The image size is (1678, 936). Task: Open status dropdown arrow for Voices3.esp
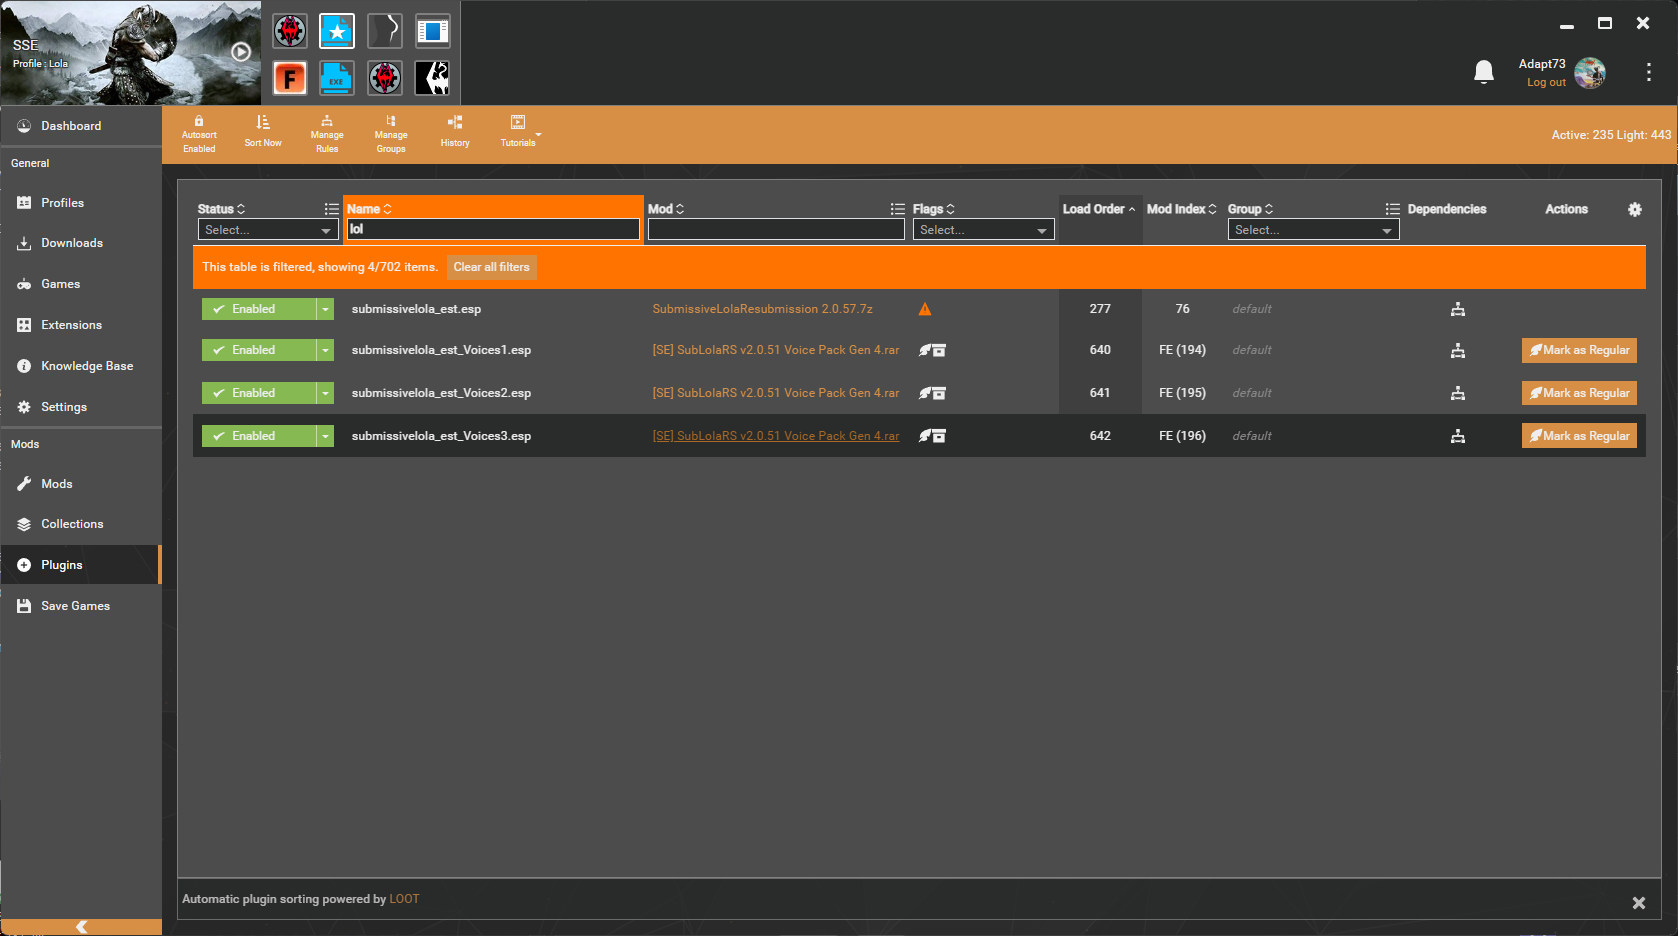coord(325,436)
